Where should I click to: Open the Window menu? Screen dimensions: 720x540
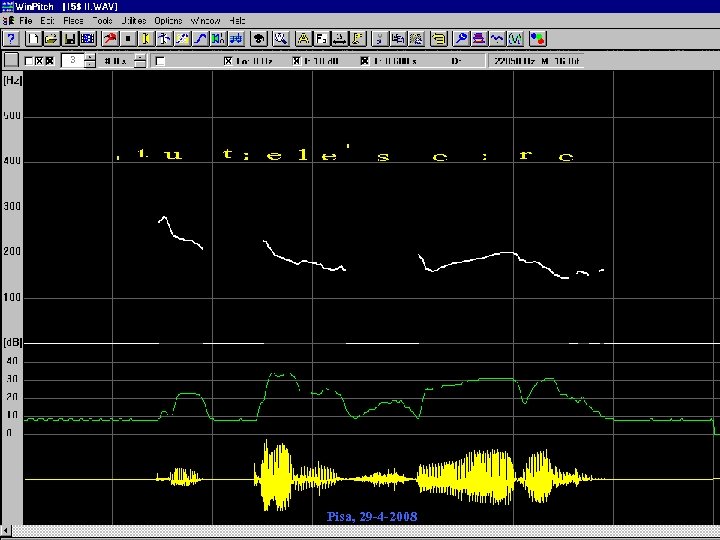point(205,20)
